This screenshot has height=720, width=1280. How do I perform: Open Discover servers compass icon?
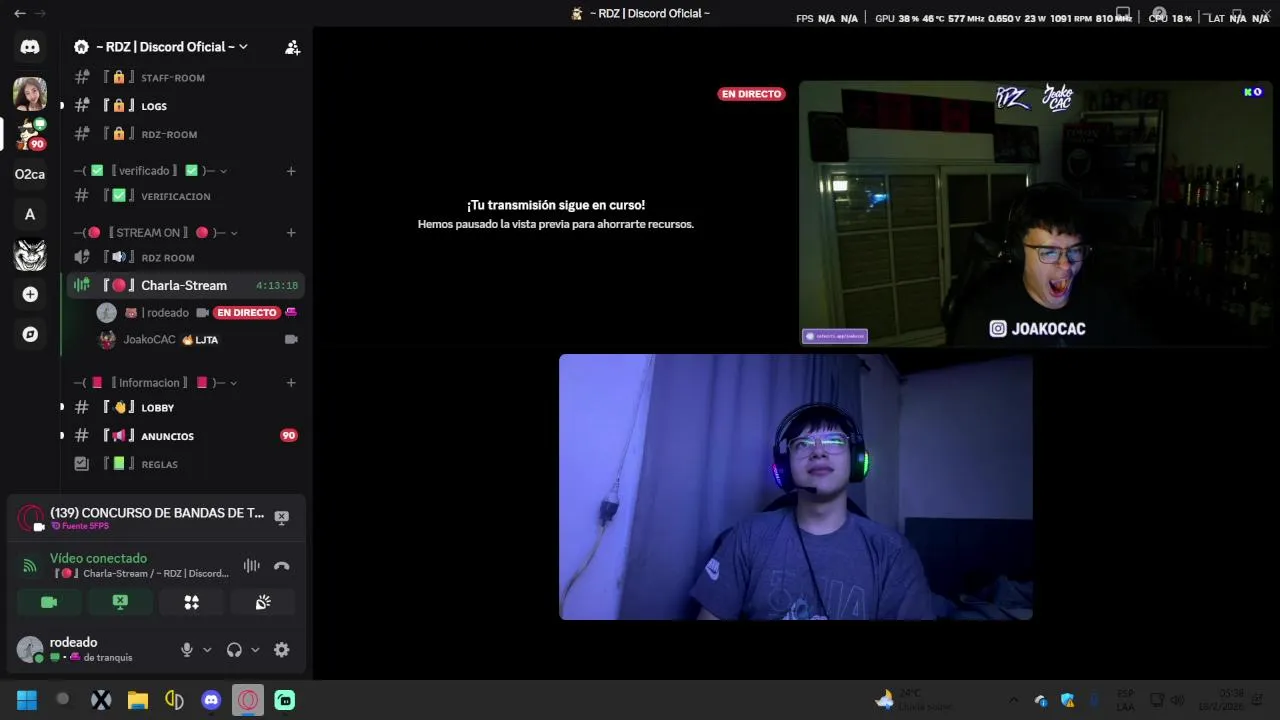click(30, 334)
